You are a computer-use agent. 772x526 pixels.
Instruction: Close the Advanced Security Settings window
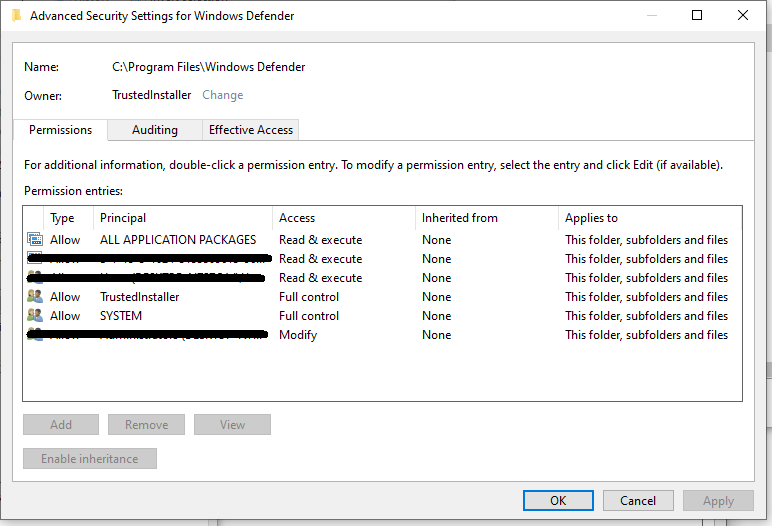pyautogui.click(x=743, y=15)
